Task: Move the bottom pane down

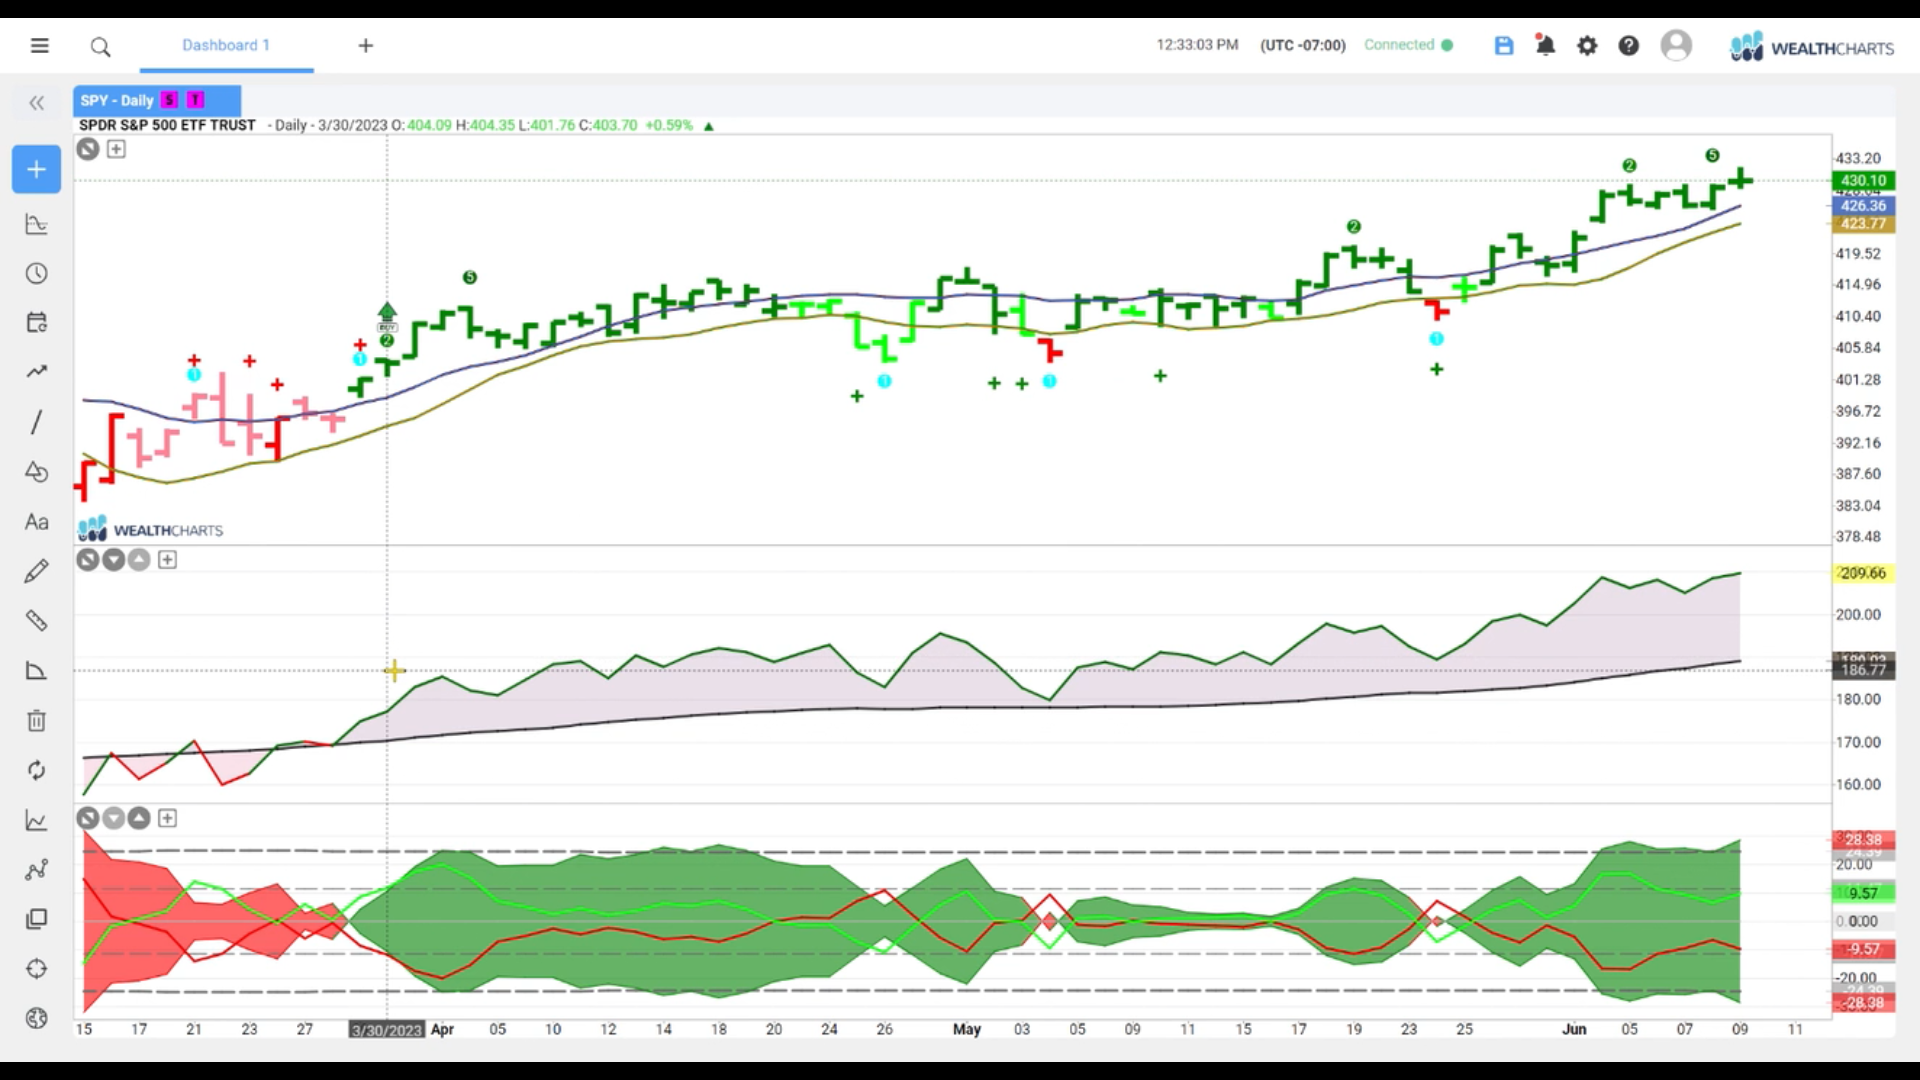Action: point(113,819)
